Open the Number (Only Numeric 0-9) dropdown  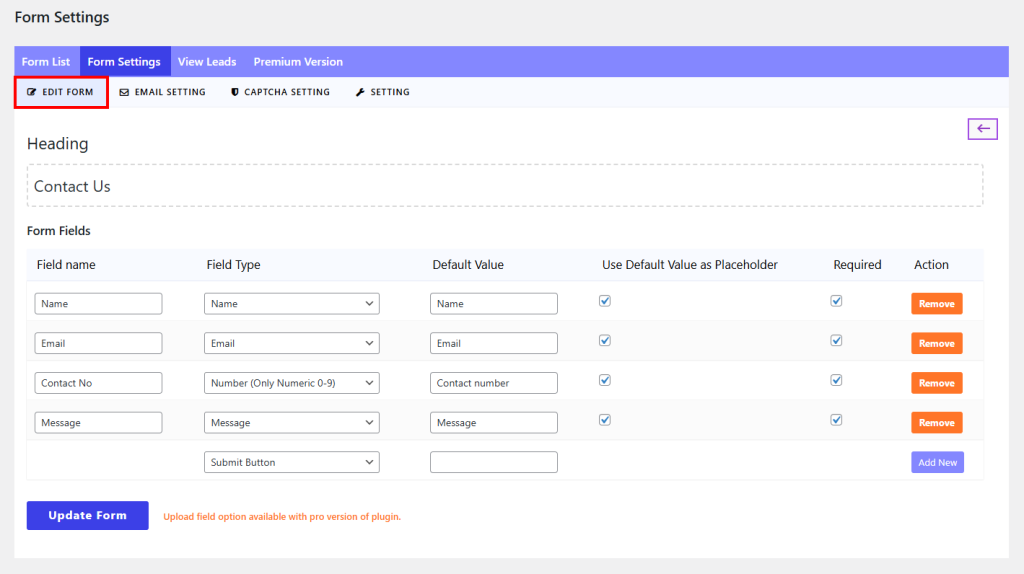[291, 383]
